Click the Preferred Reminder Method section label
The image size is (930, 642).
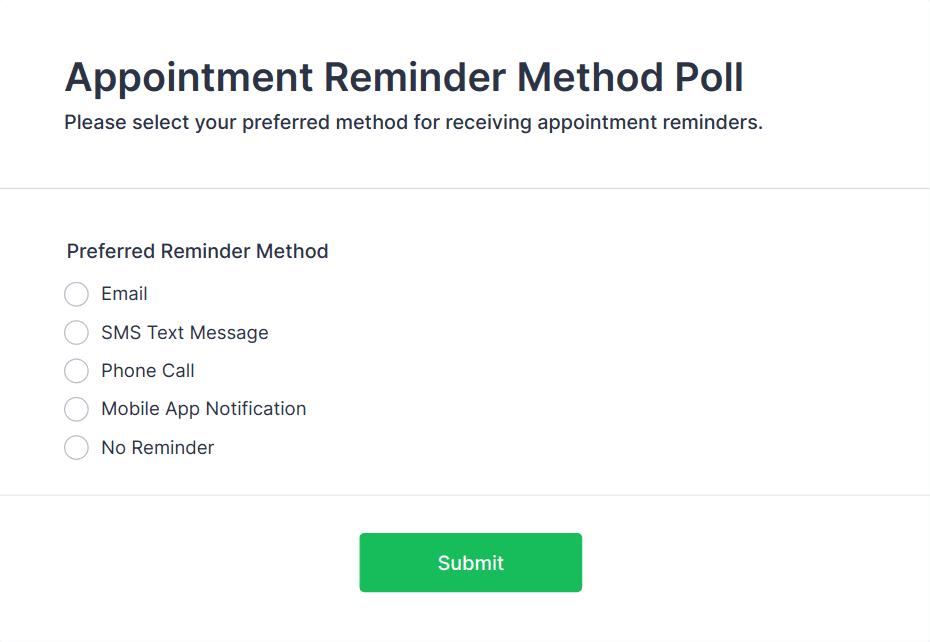pos(196,251)
